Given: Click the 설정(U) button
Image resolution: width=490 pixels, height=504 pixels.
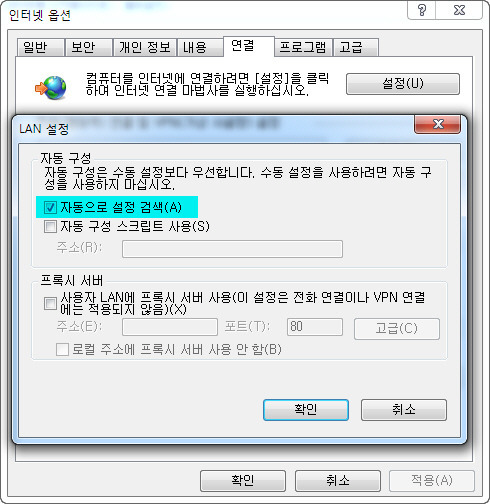Looking at the screenshot, I should coord(403,84).
